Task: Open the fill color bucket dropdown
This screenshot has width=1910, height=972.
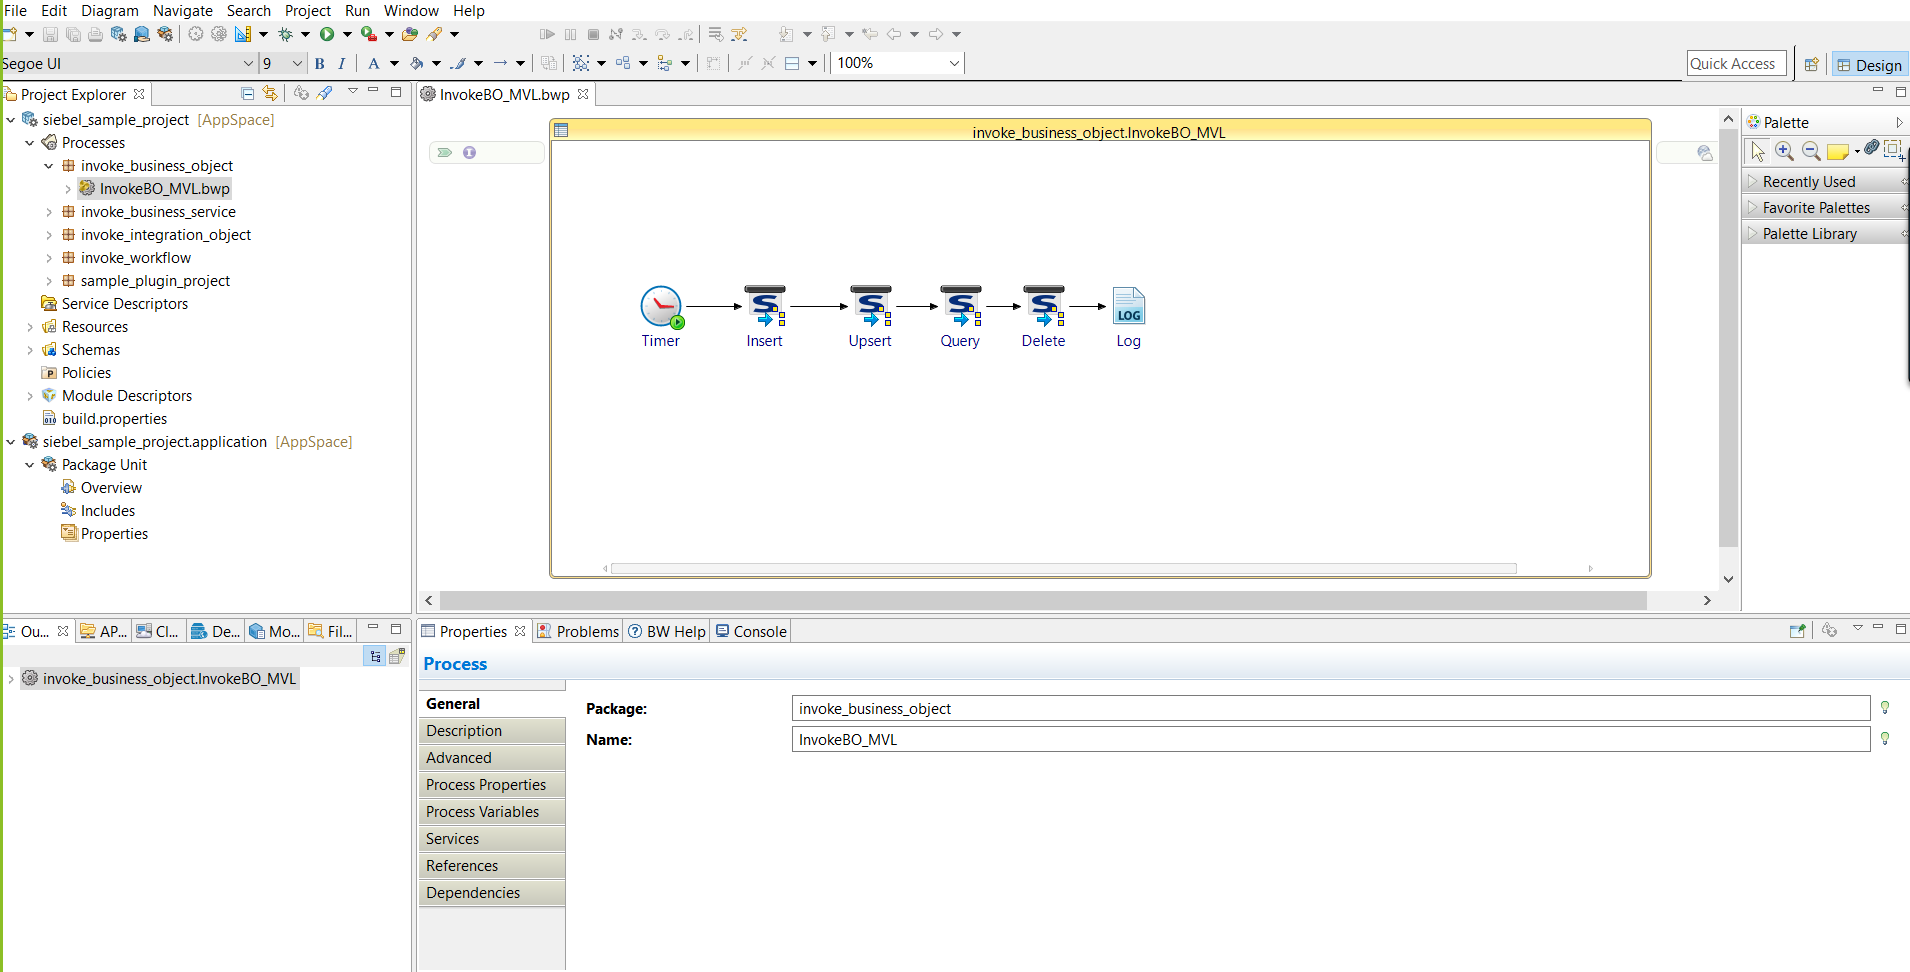Action: tap(436, 63)
